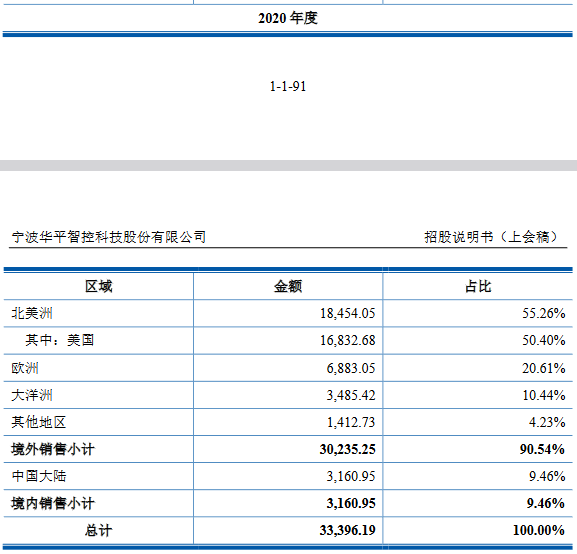Click the 其中：美国 row label
Screen dimensions: 577x554
tap(59, 340)
